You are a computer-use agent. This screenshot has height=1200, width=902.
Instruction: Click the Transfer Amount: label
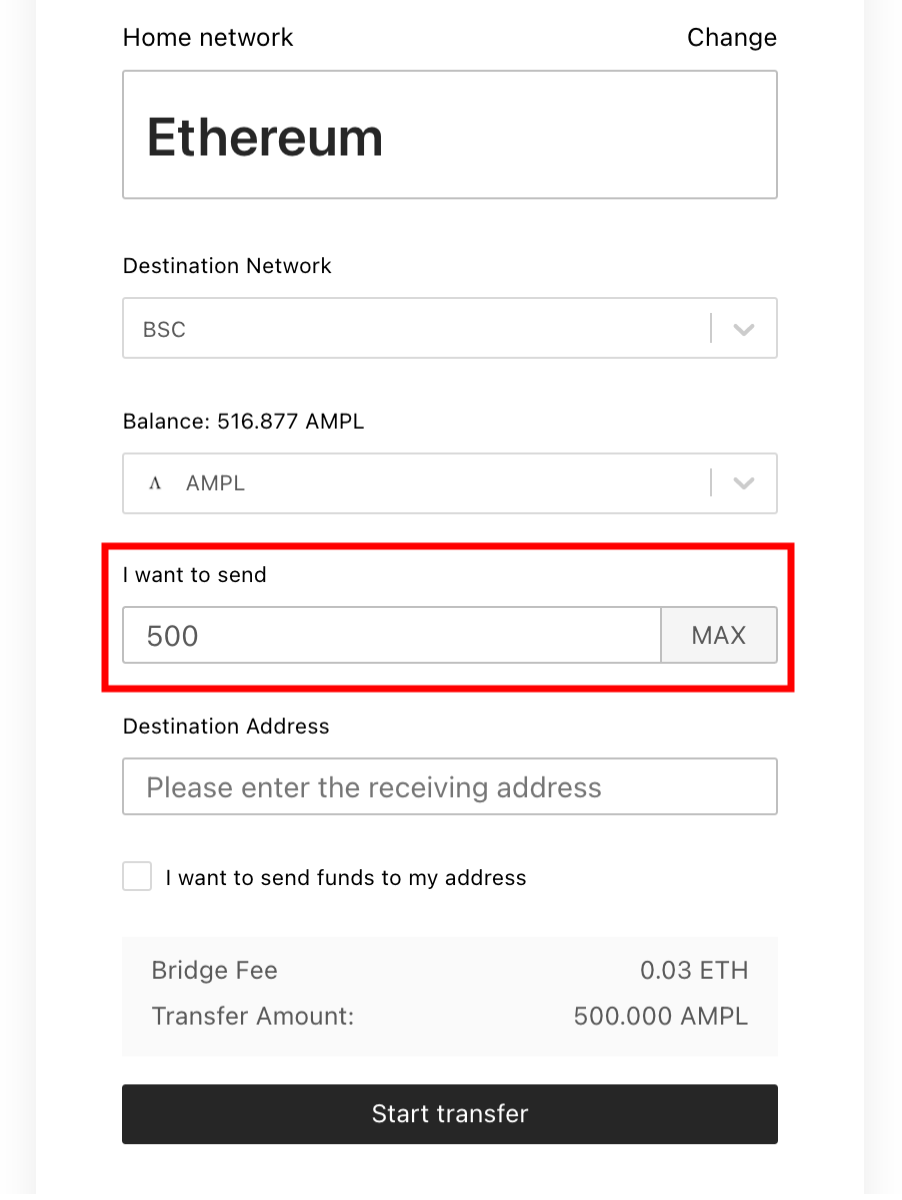click(253, 1017)
